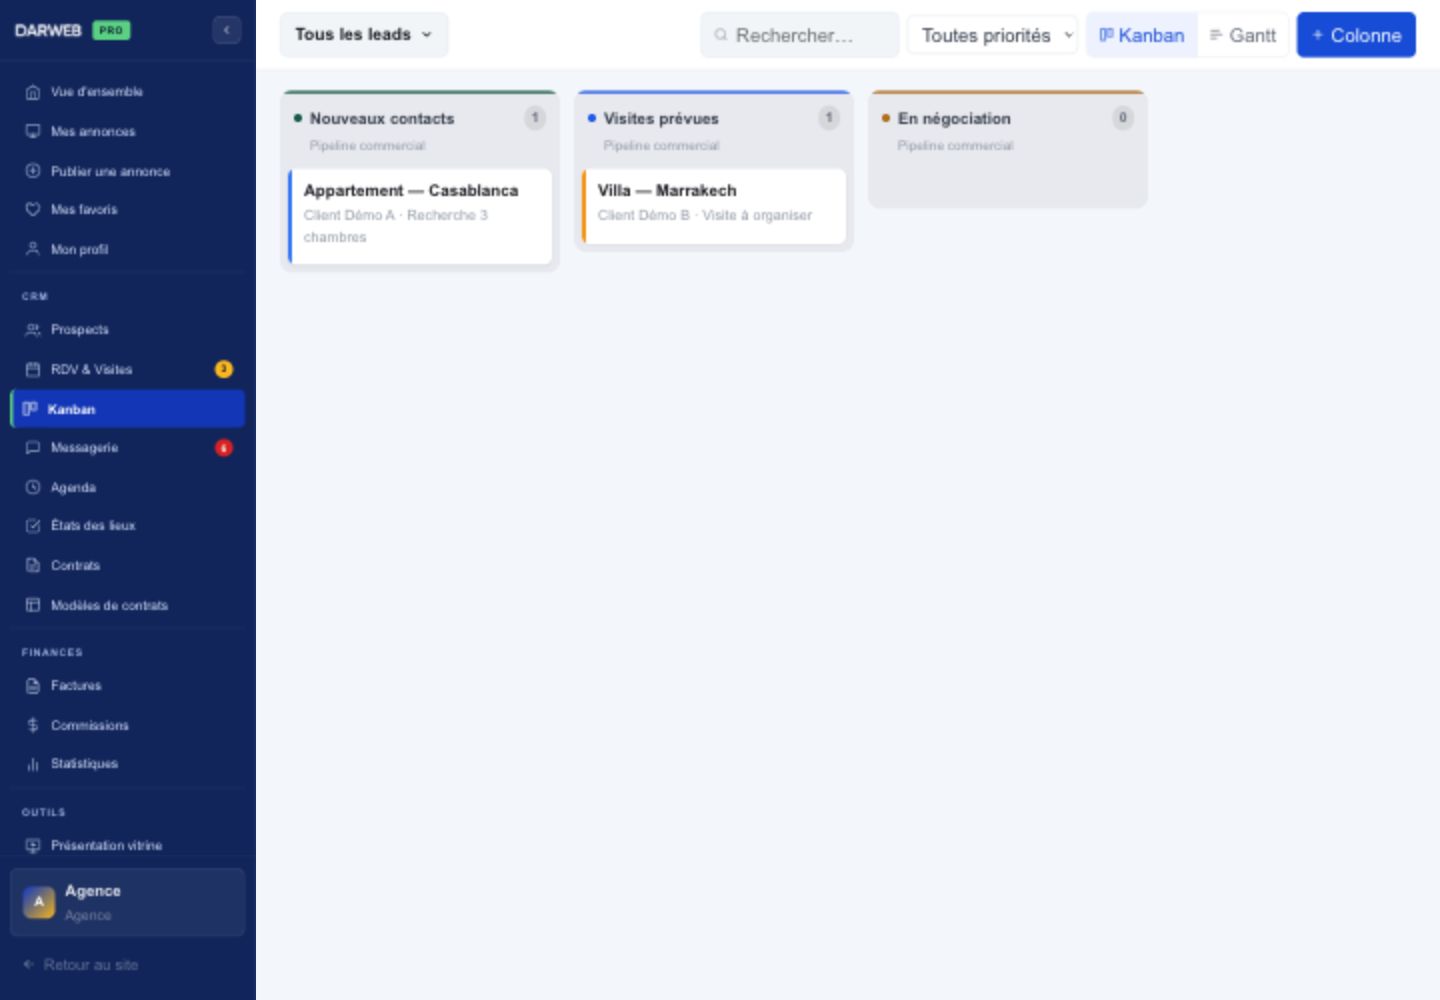The image size is (1440, 1000).
Task: Open Commissions menu item
Action: point(127,725)
